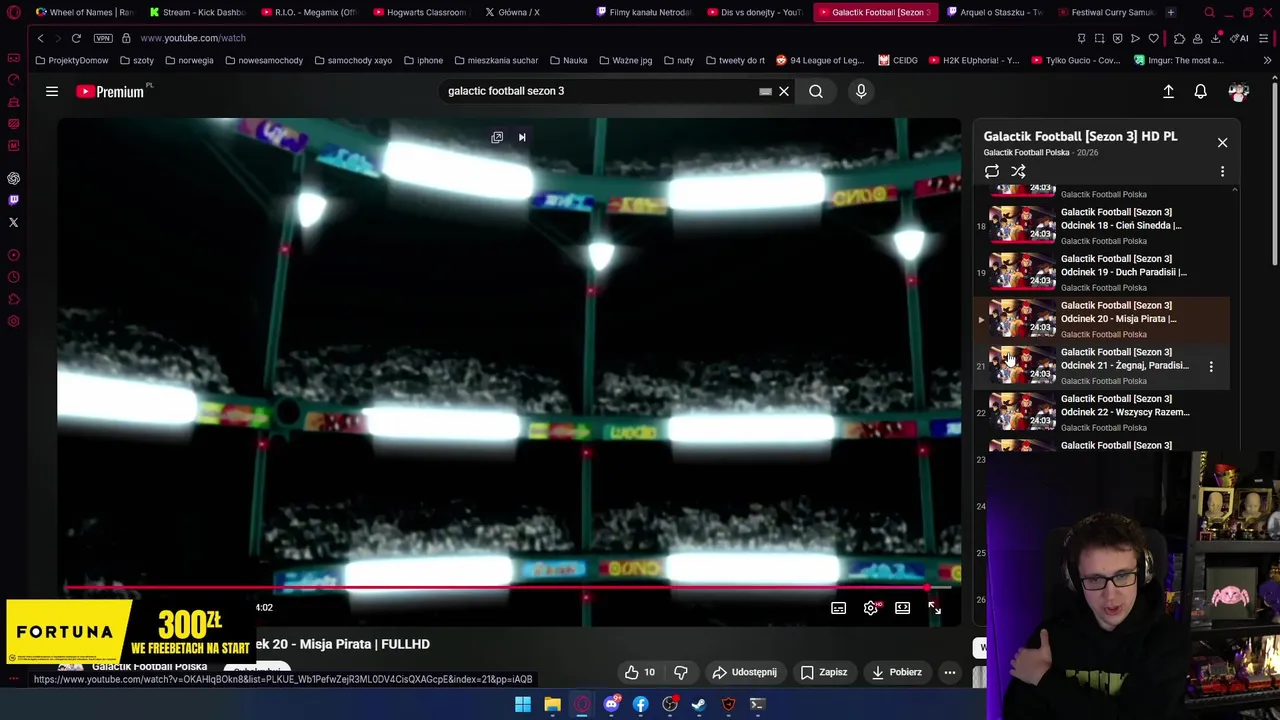
Task: Open more actions (three dots) under video
Action: 950,672
